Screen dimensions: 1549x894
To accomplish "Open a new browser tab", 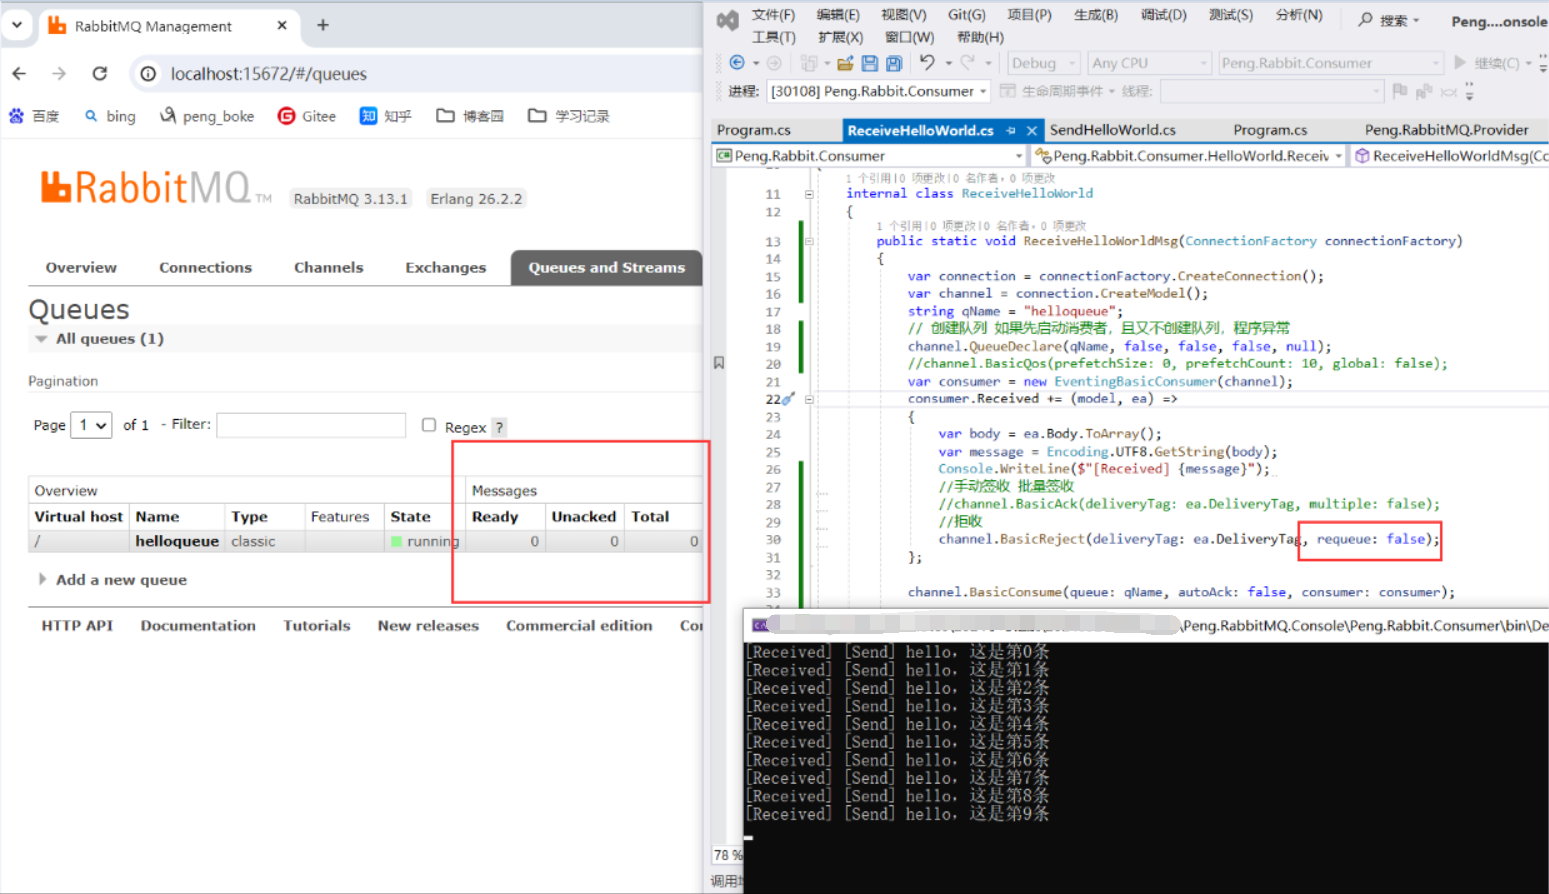I will coord(322,25).
